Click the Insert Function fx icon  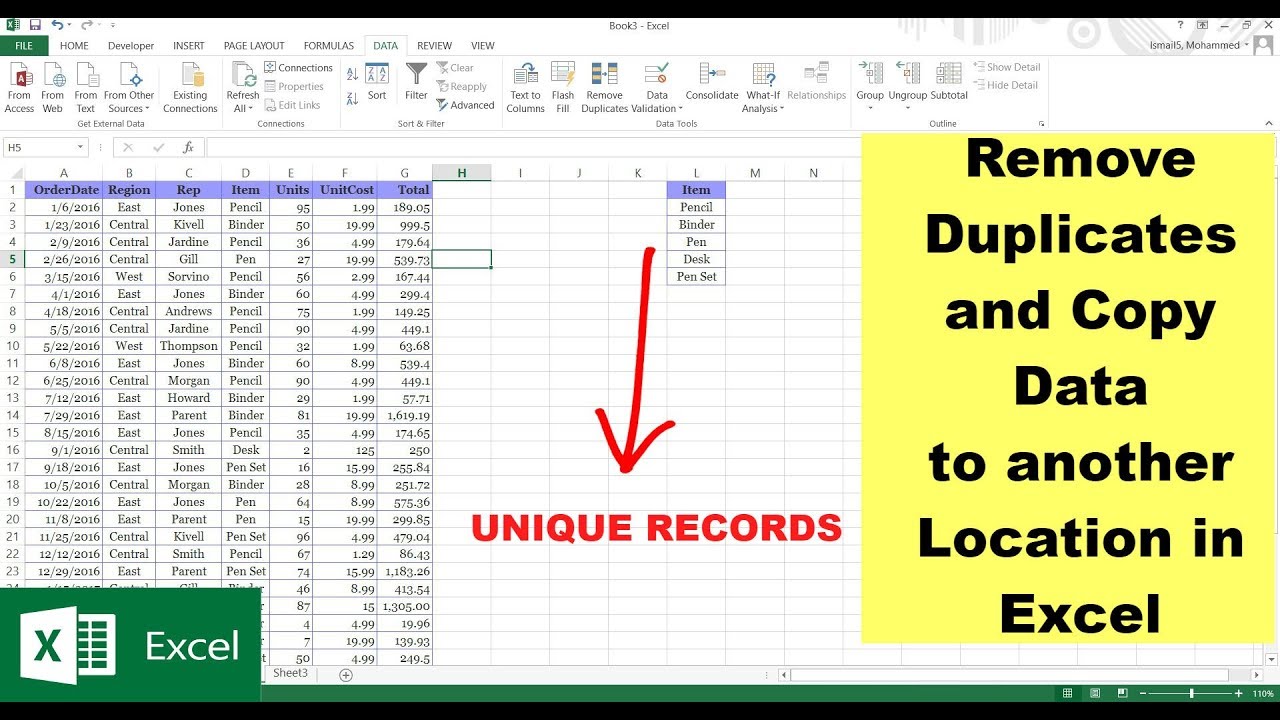188,147
